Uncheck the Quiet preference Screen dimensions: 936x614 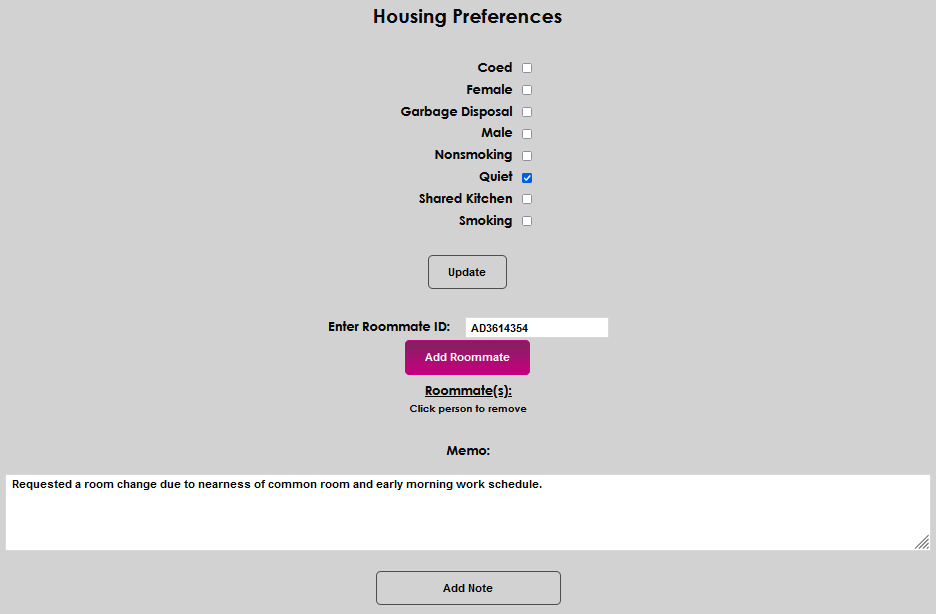click(x=526, y=177)
